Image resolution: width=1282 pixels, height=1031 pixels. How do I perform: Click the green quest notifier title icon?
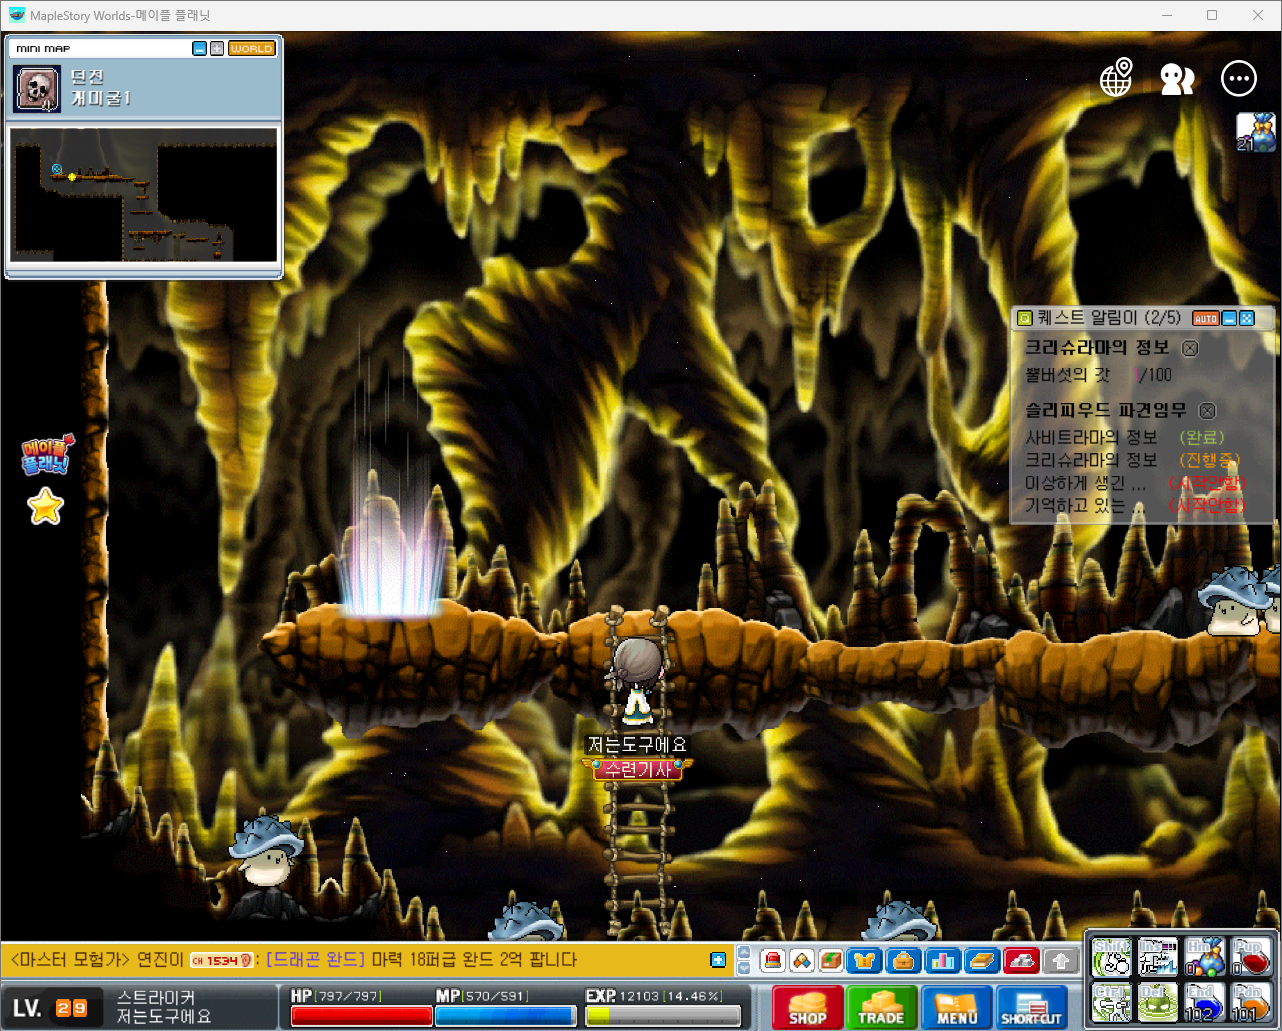1024,318
